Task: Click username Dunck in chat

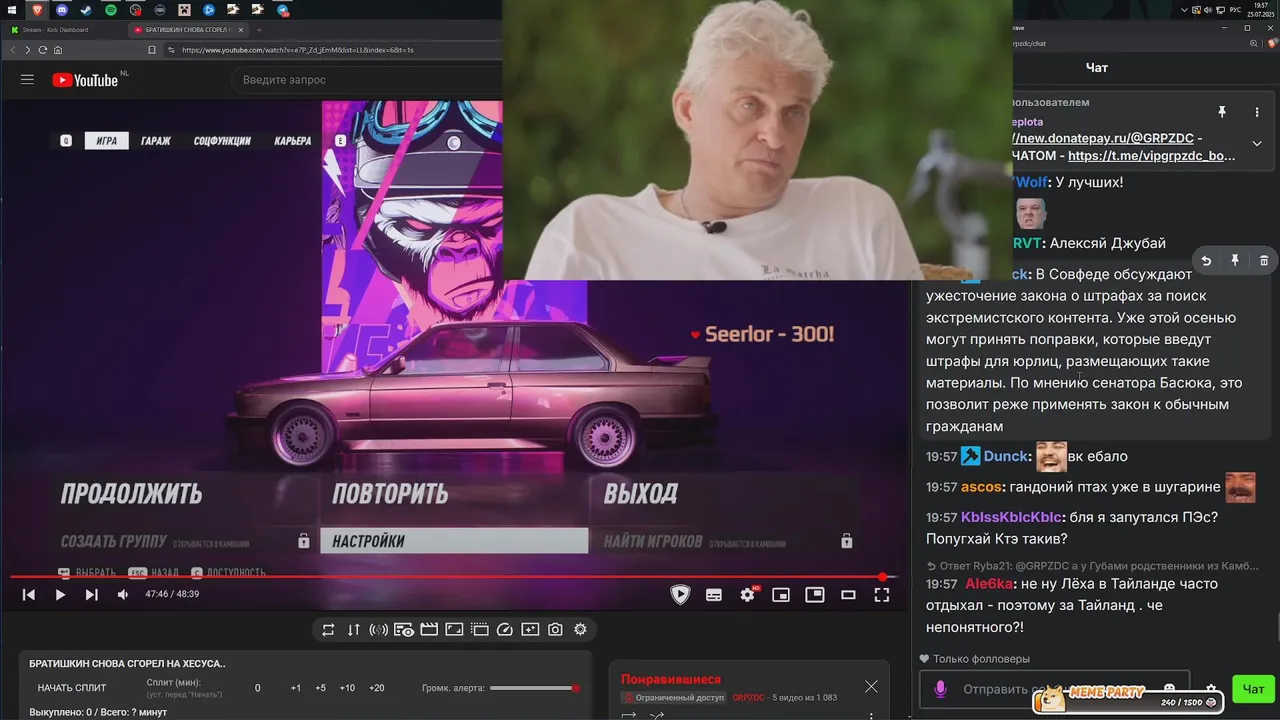Action: point(1005,456)
